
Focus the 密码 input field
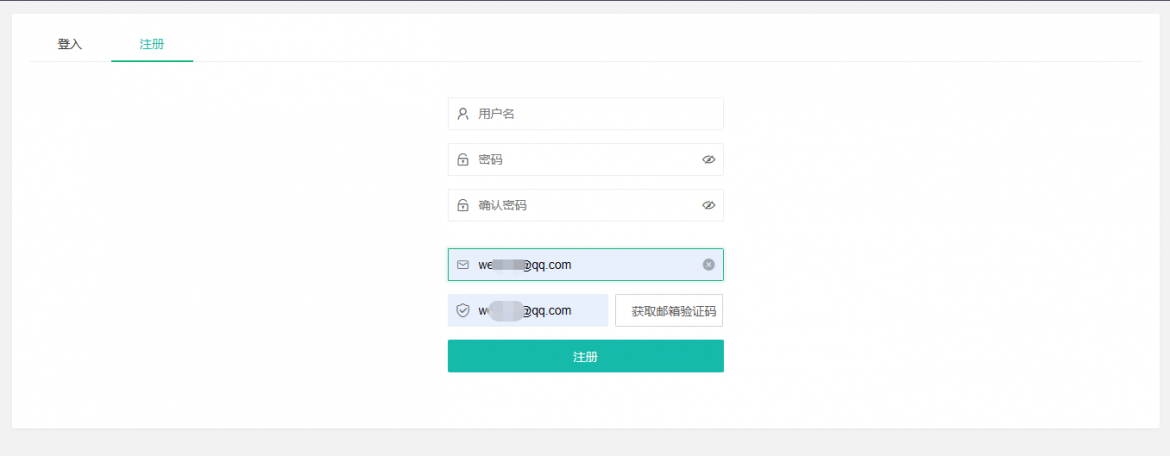(x=585, y=160)
